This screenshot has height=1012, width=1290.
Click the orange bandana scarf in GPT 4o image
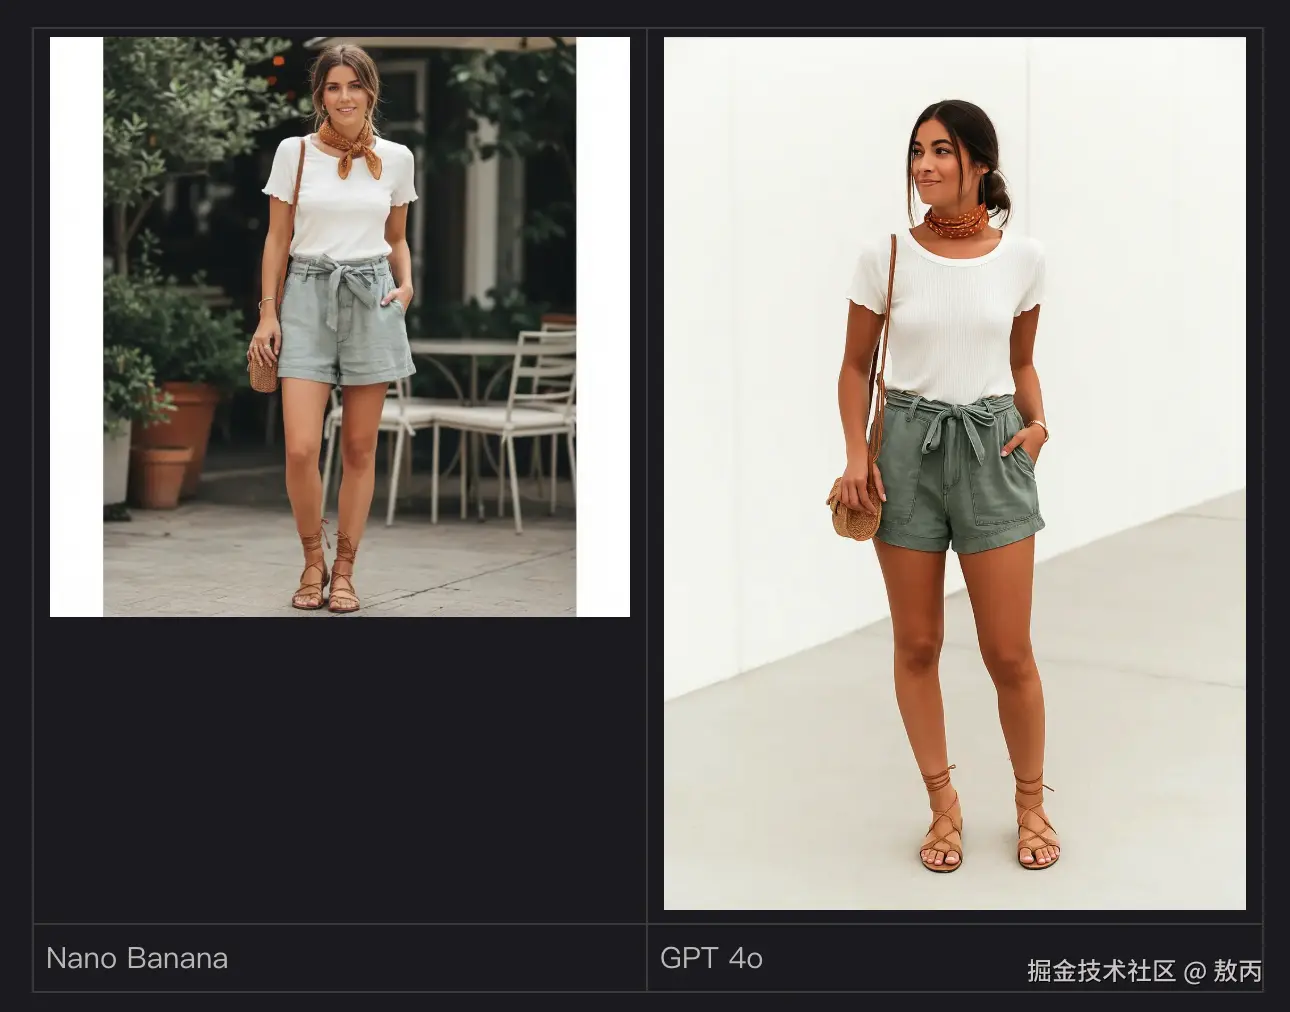click(955, 221)
